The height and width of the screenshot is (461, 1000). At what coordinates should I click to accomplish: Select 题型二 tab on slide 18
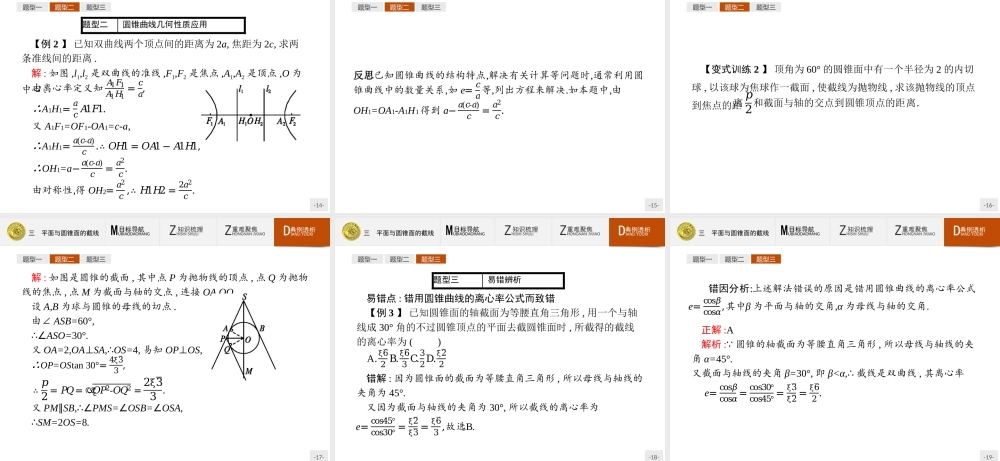pos(399,259)
